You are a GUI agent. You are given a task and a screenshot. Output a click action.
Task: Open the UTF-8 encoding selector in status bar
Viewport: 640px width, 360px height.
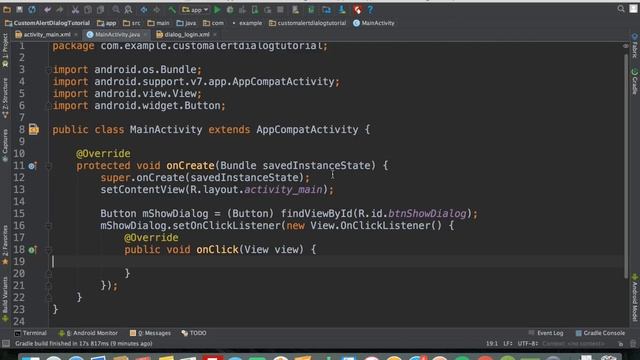[x=527, y=344]
